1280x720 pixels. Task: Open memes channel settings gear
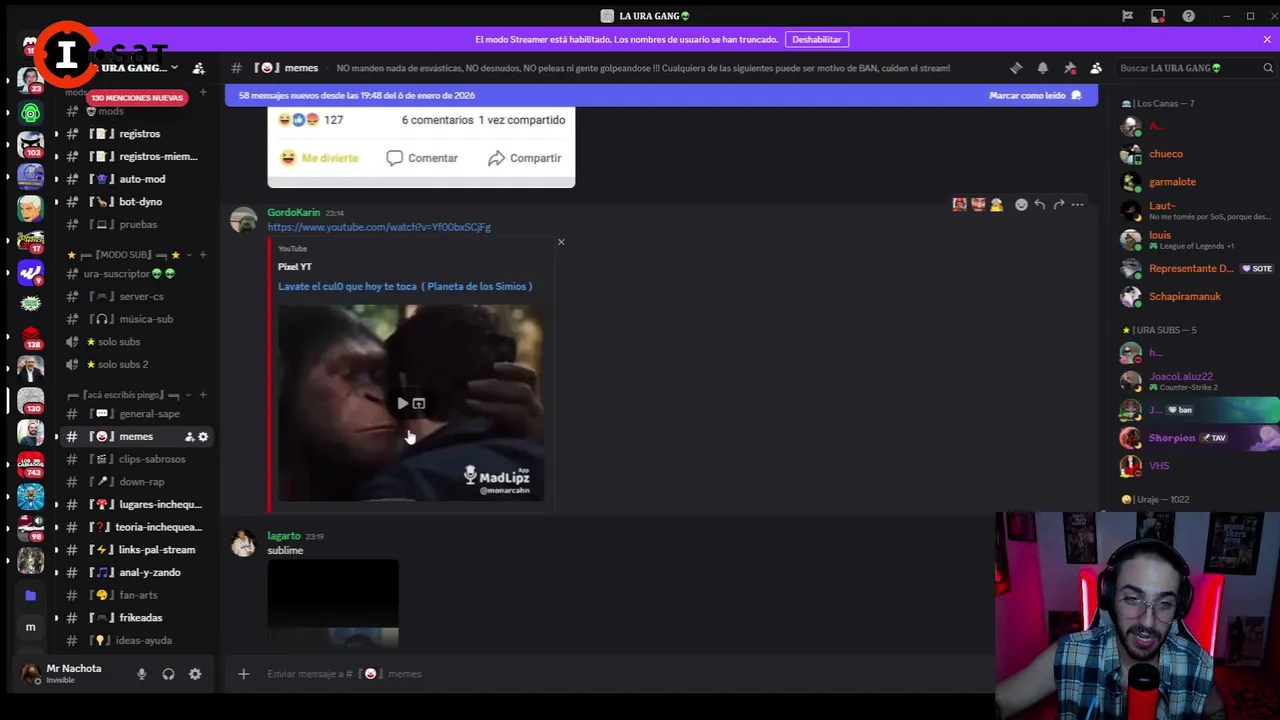click(x=203, y=437)
